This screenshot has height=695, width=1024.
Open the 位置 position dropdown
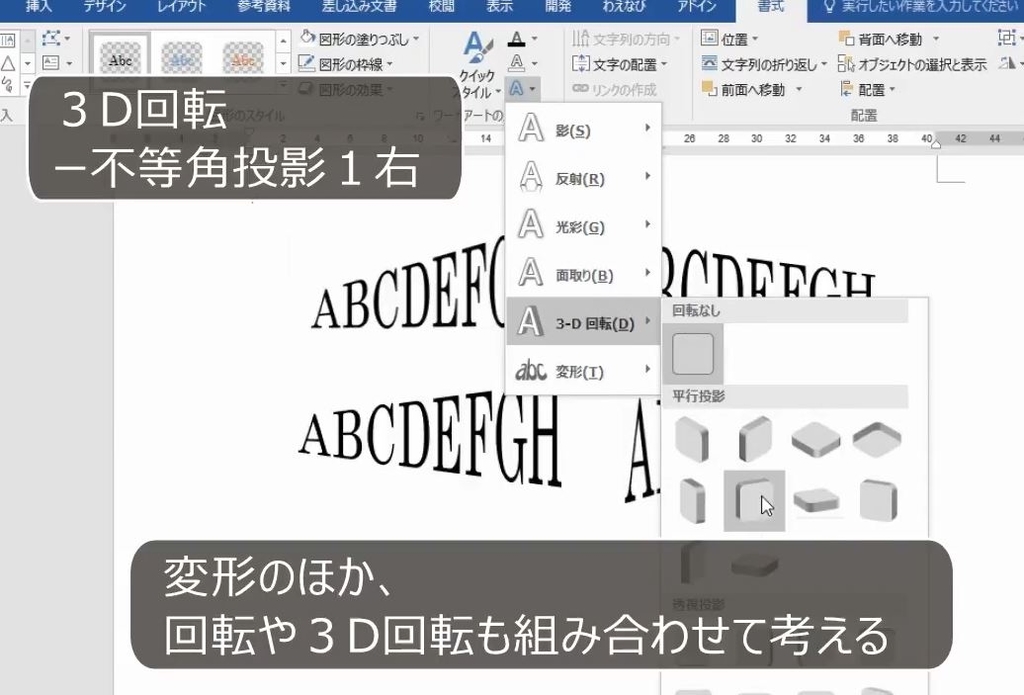730,39
